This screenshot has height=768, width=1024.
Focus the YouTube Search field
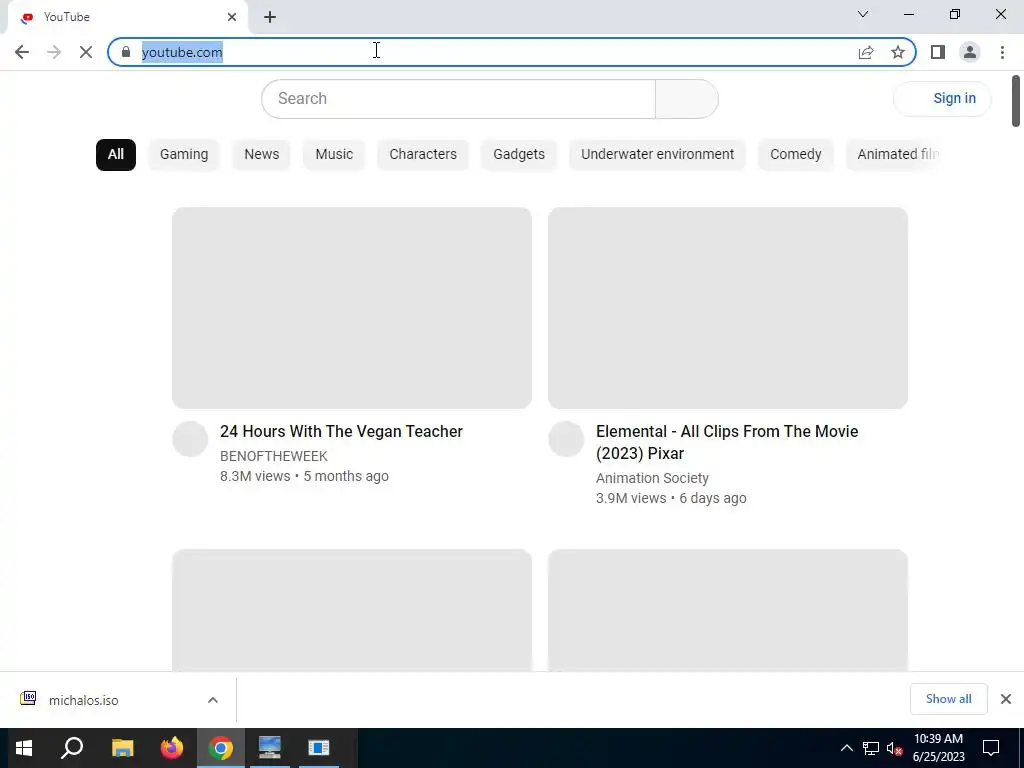pos(458,99)
